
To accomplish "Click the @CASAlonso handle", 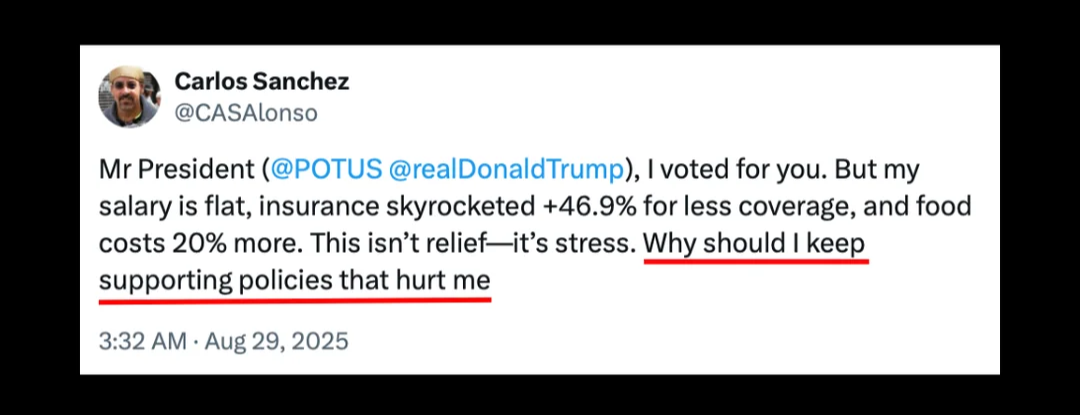I will pos(246,113).
